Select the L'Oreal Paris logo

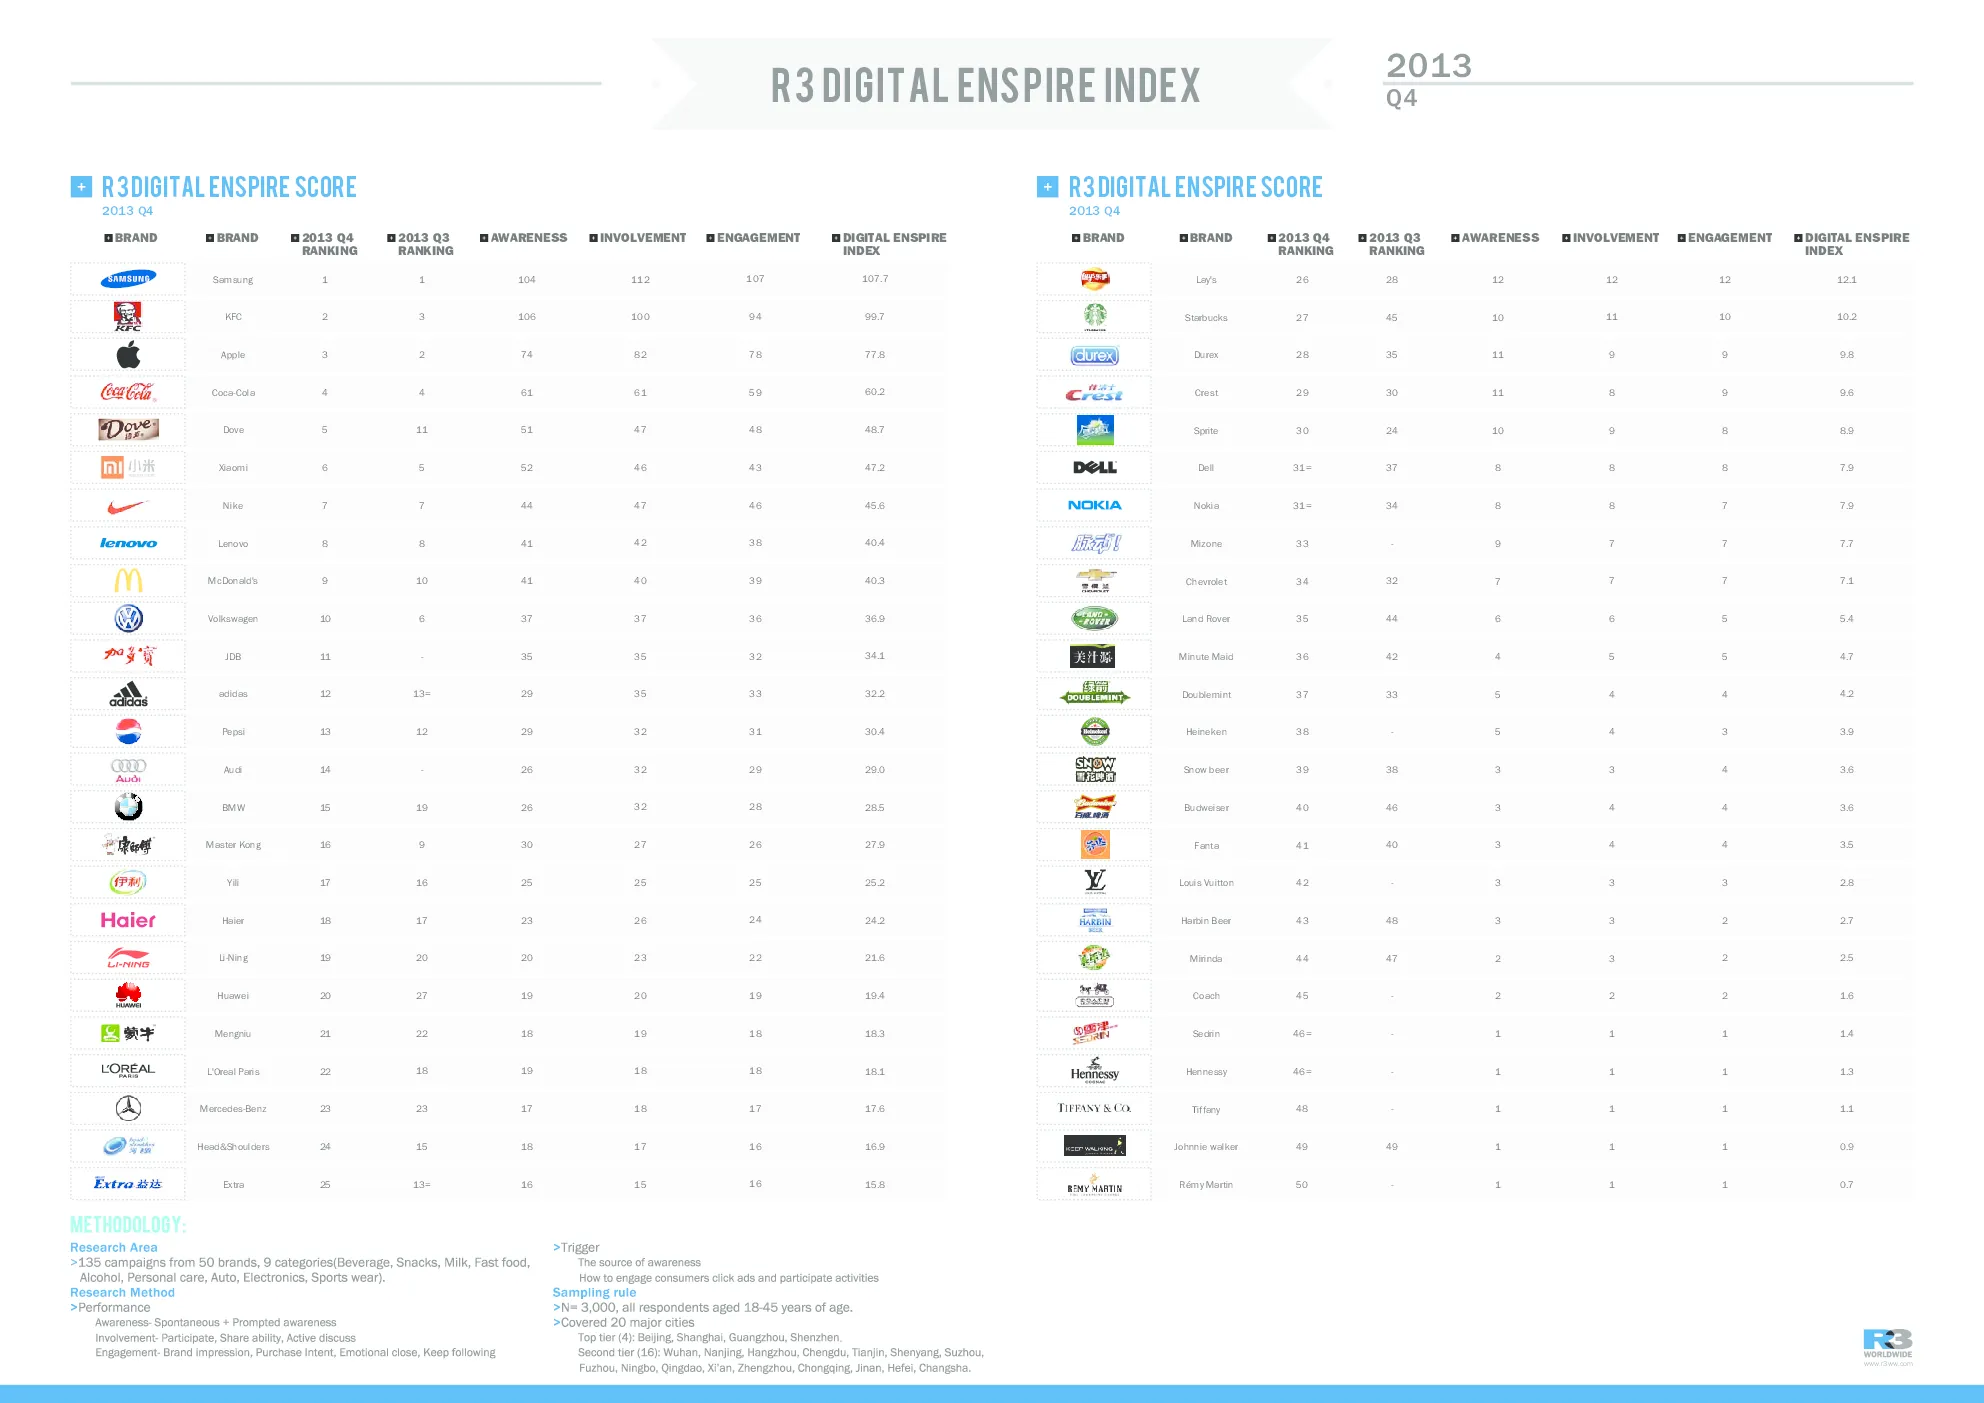point(128,1070)
